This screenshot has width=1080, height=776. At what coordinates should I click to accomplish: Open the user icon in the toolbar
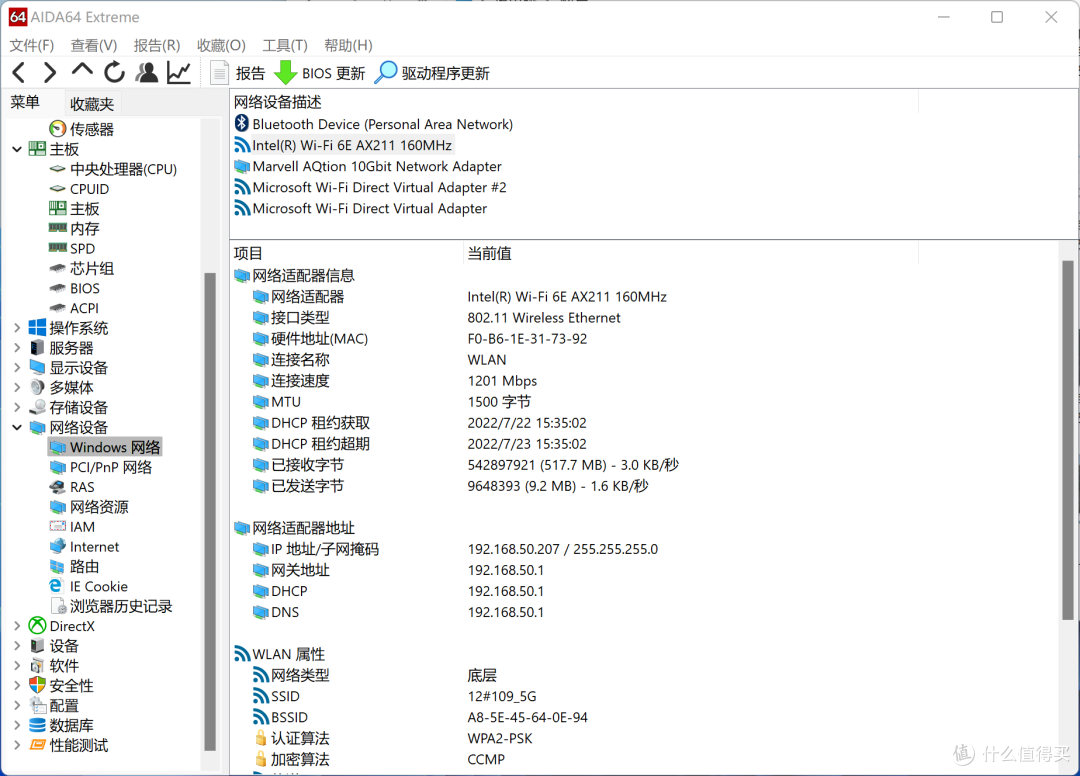[x=146, y=72]
